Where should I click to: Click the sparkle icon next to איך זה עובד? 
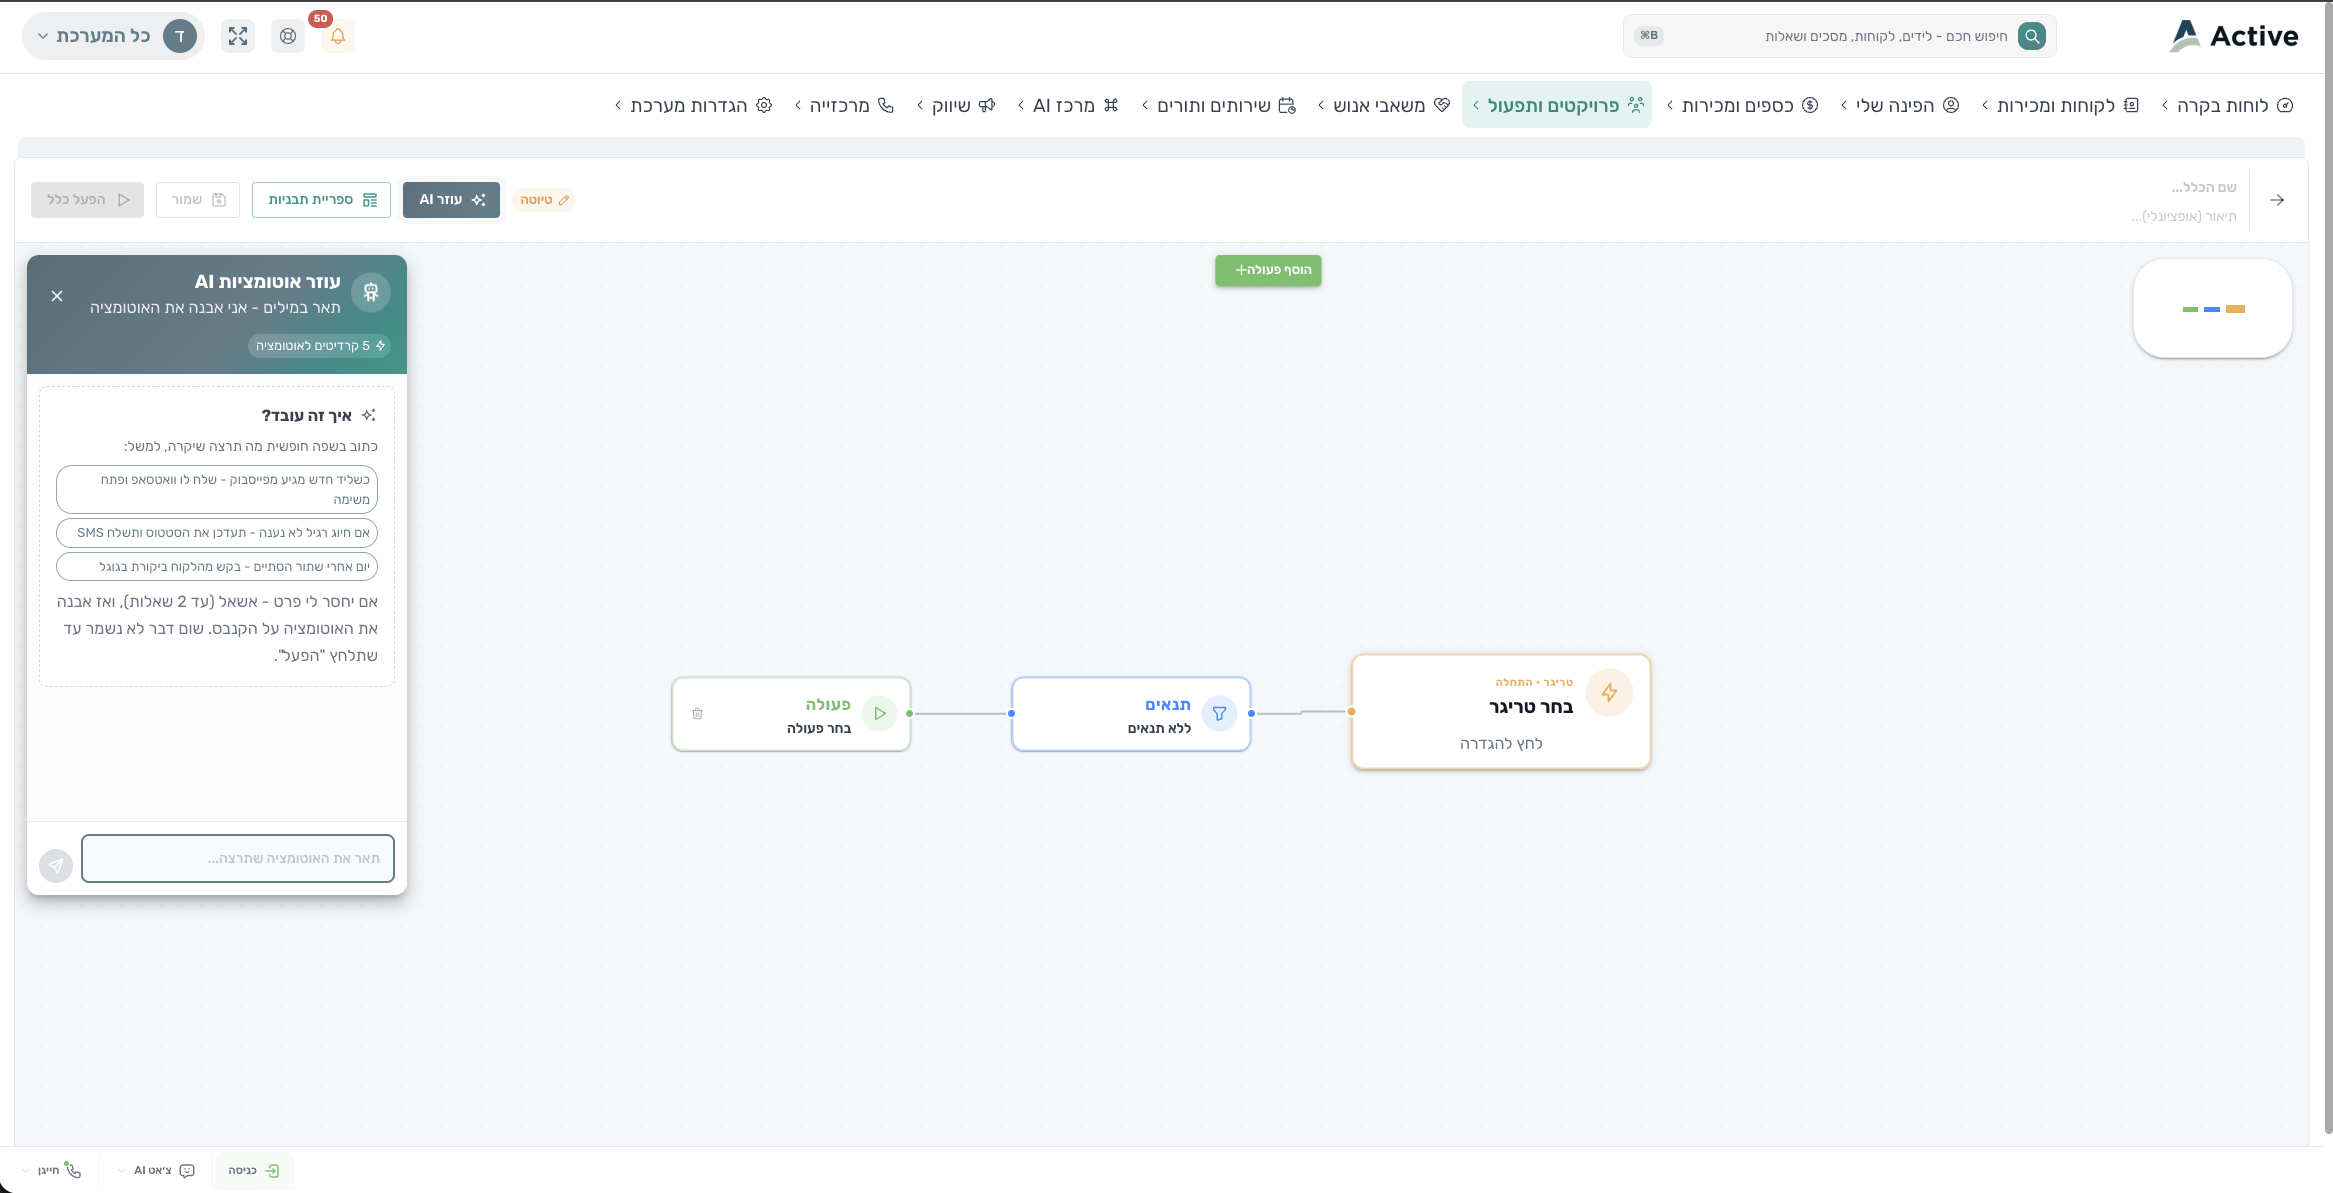(369, 415)
